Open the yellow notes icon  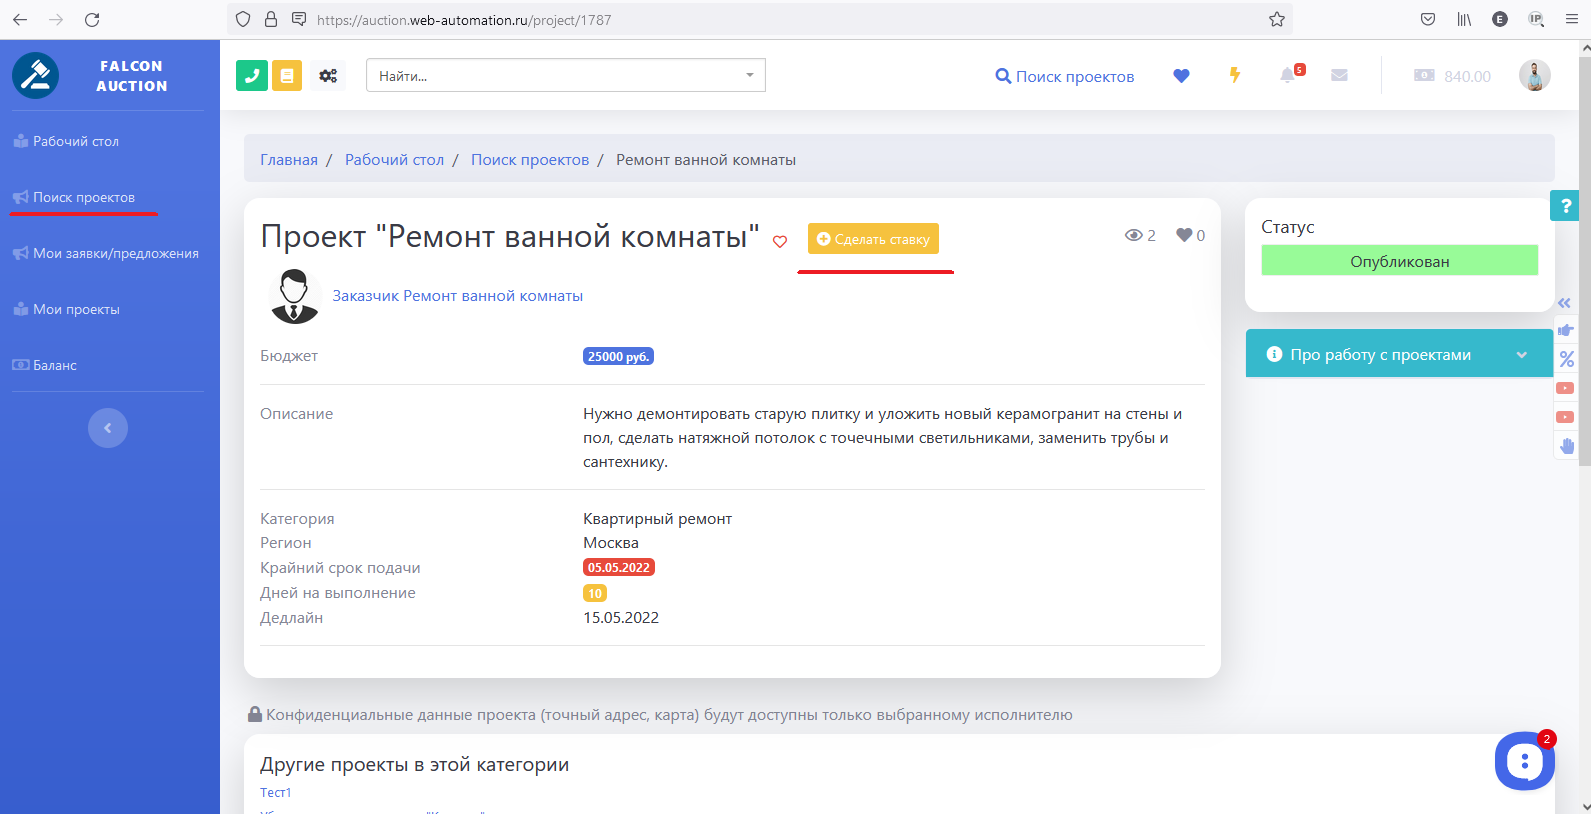click(287, 75)
